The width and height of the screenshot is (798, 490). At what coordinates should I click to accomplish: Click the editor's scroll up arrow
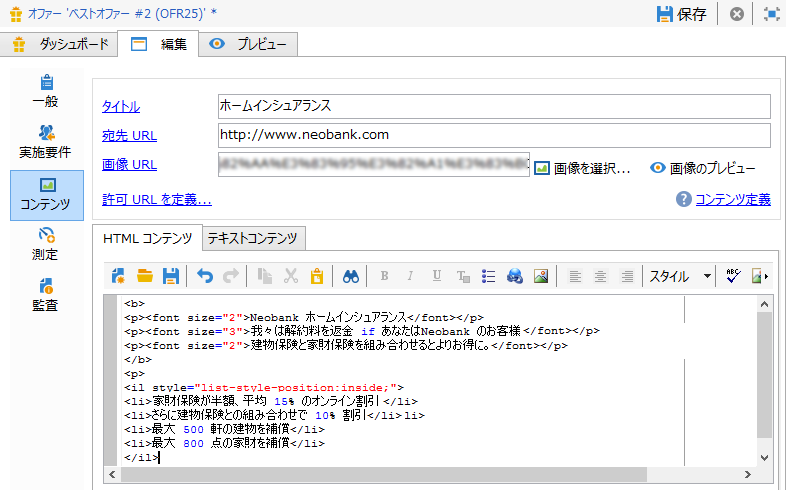point(764,304)
